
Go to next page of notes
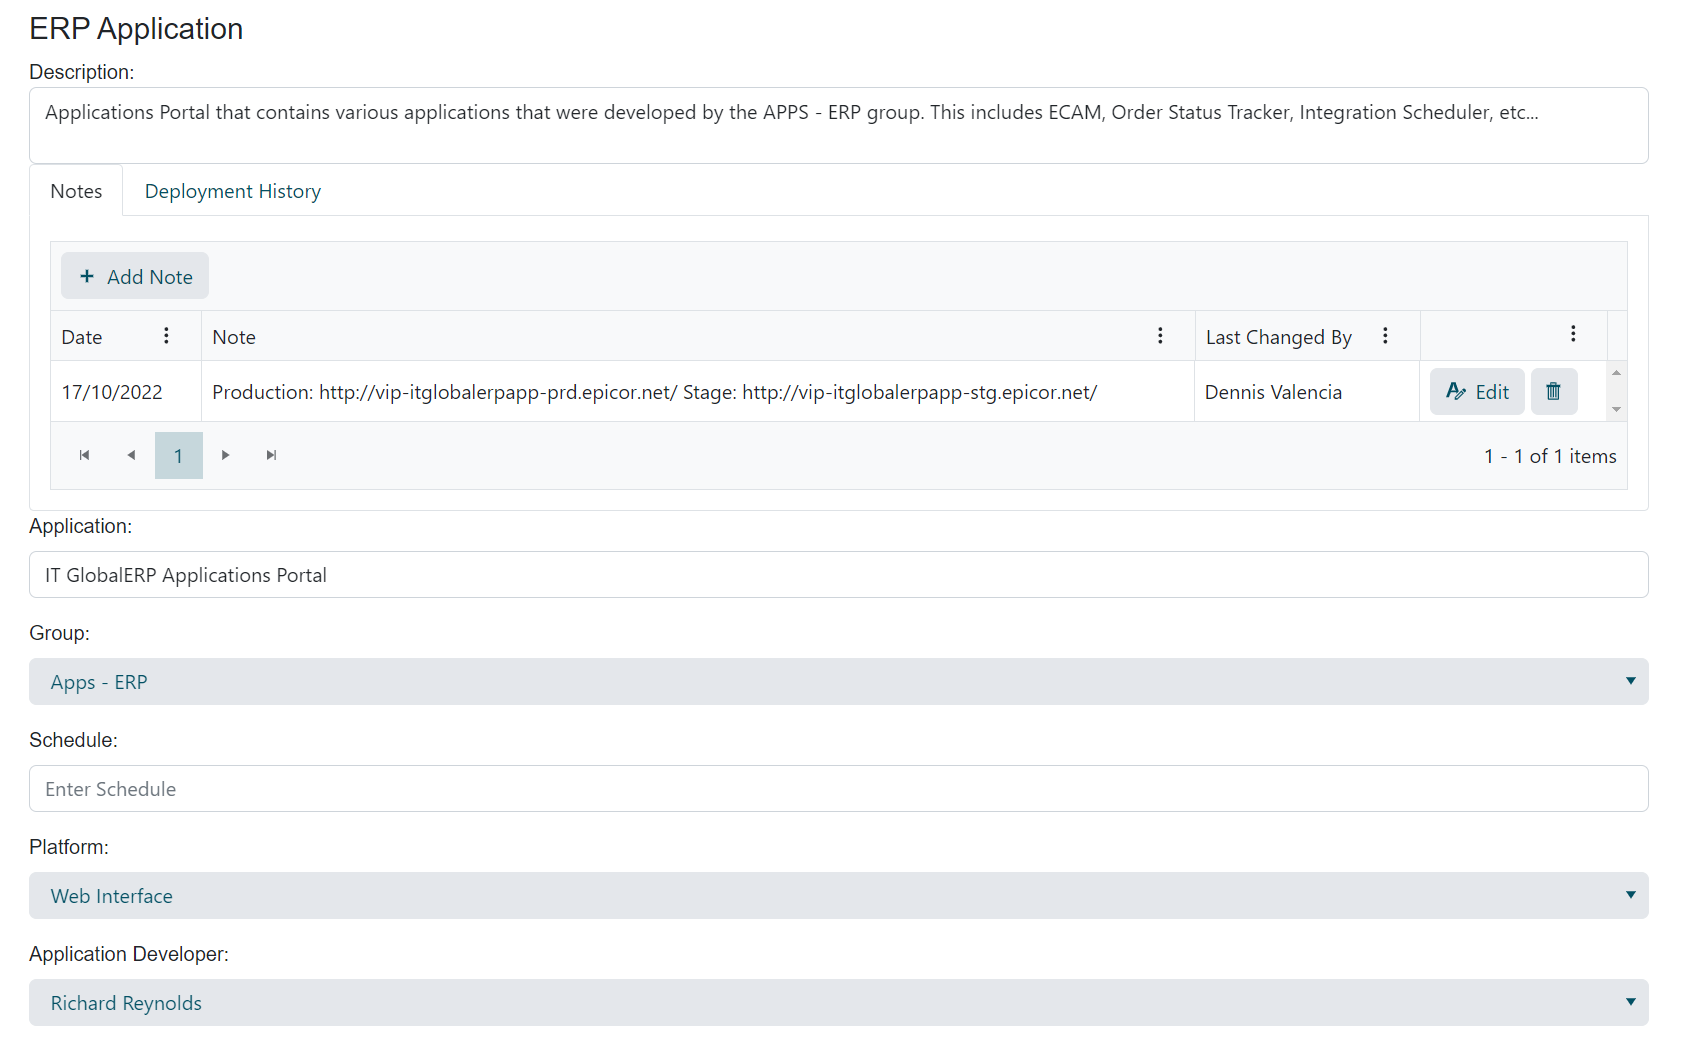coord(226,456)
